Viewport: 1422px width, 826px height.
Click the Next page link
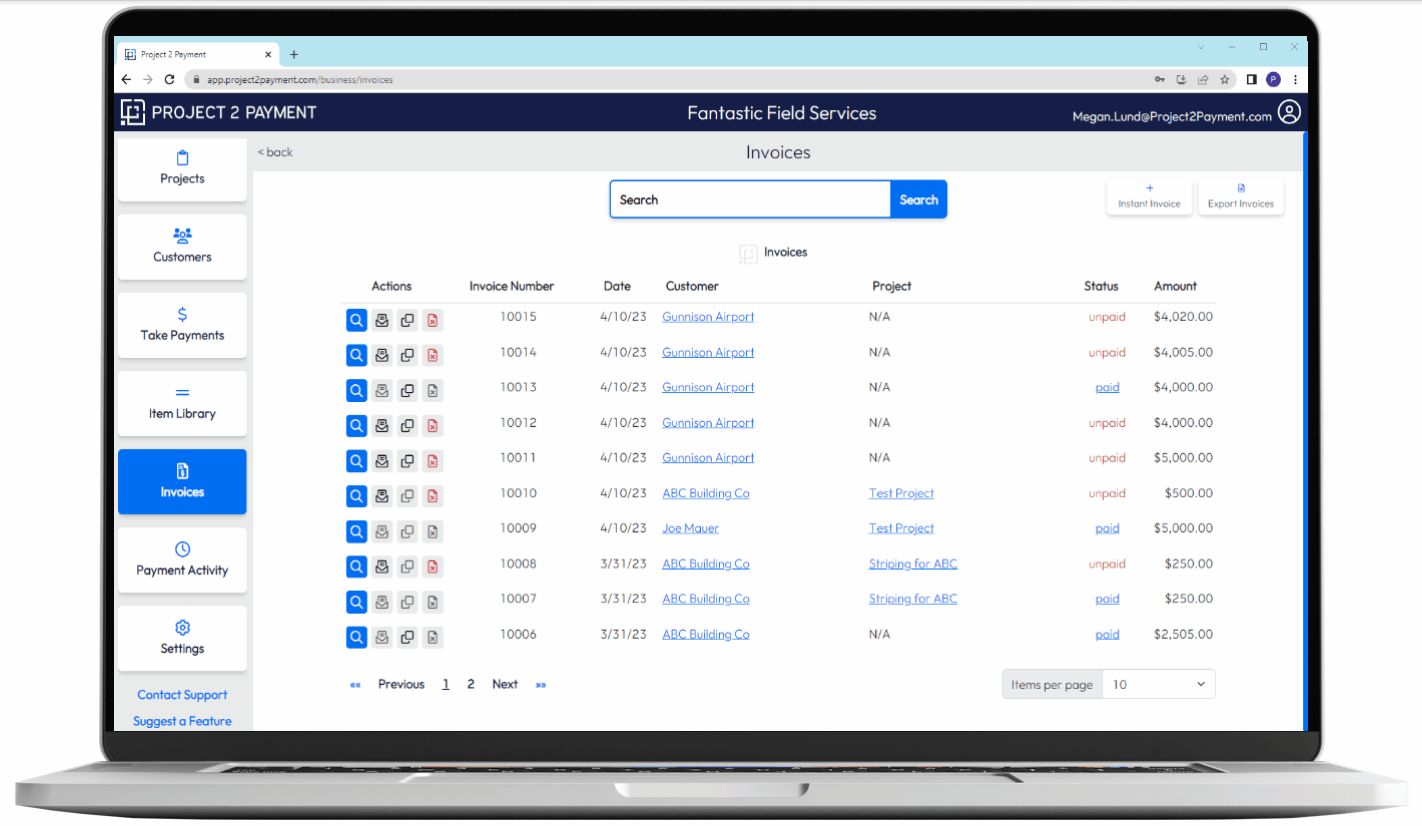pyautogui.click(x=505, y=685)
